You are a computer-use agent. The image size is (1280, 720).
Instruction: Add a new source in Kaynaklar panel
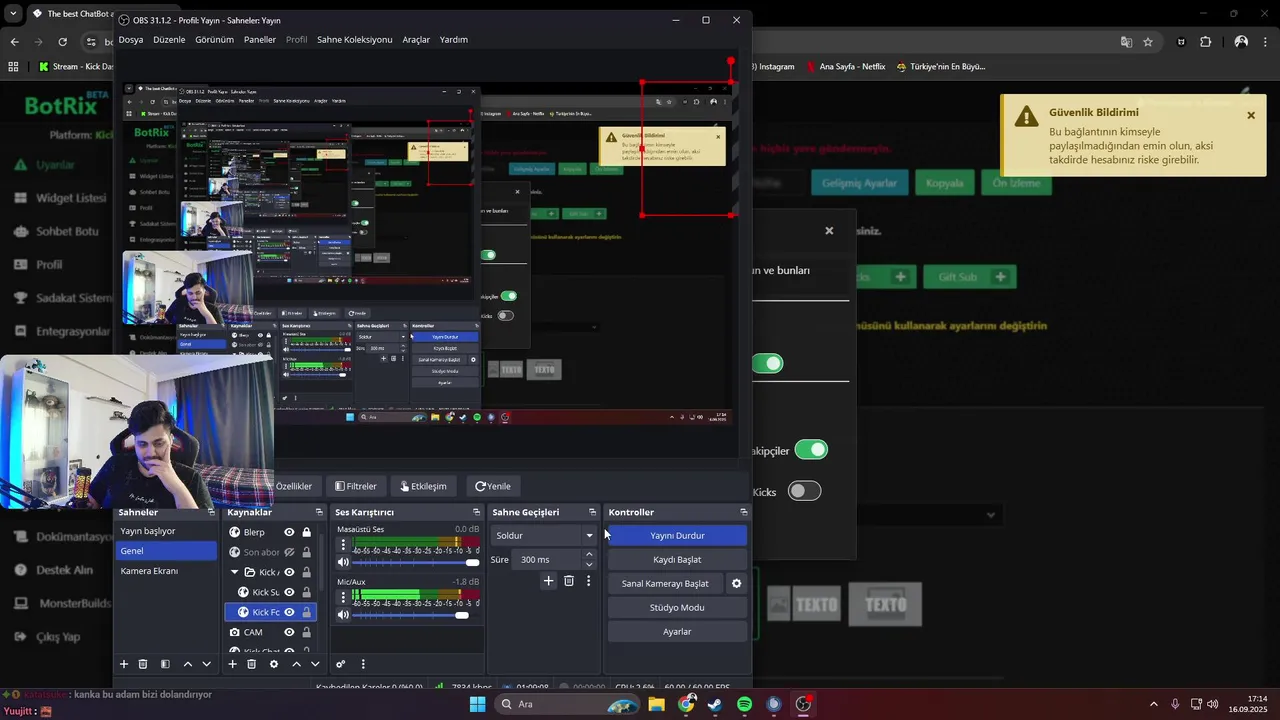(232, 664)
